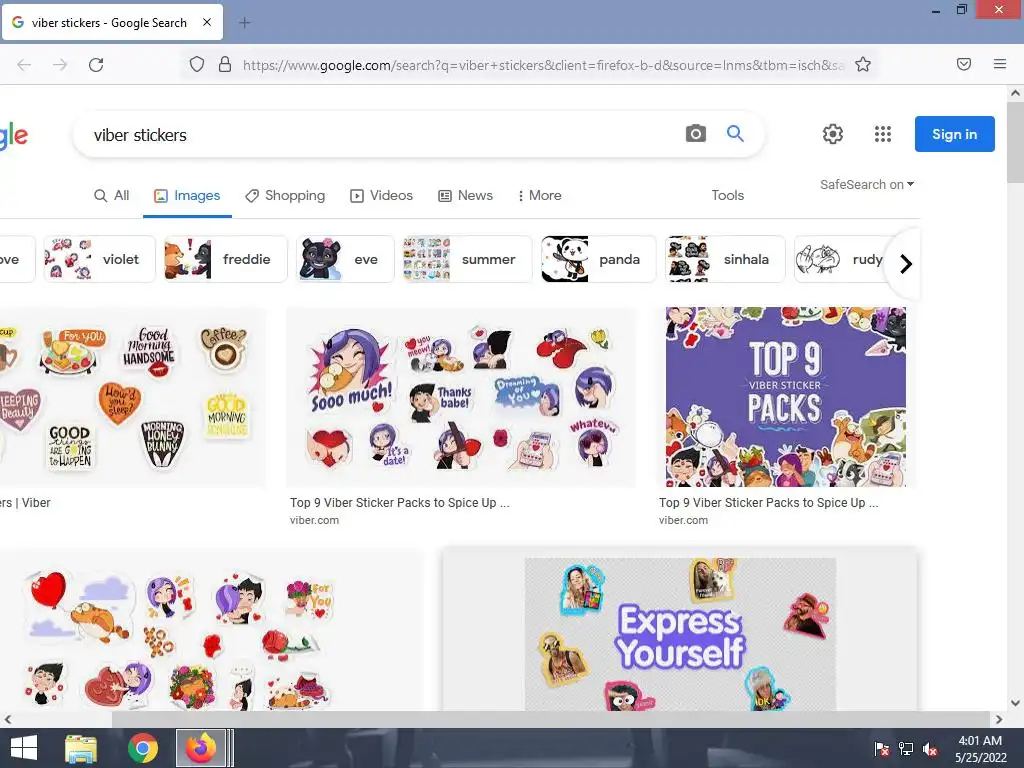
Task: Filter by the violet chip
Action: click(x=100, y=259)
